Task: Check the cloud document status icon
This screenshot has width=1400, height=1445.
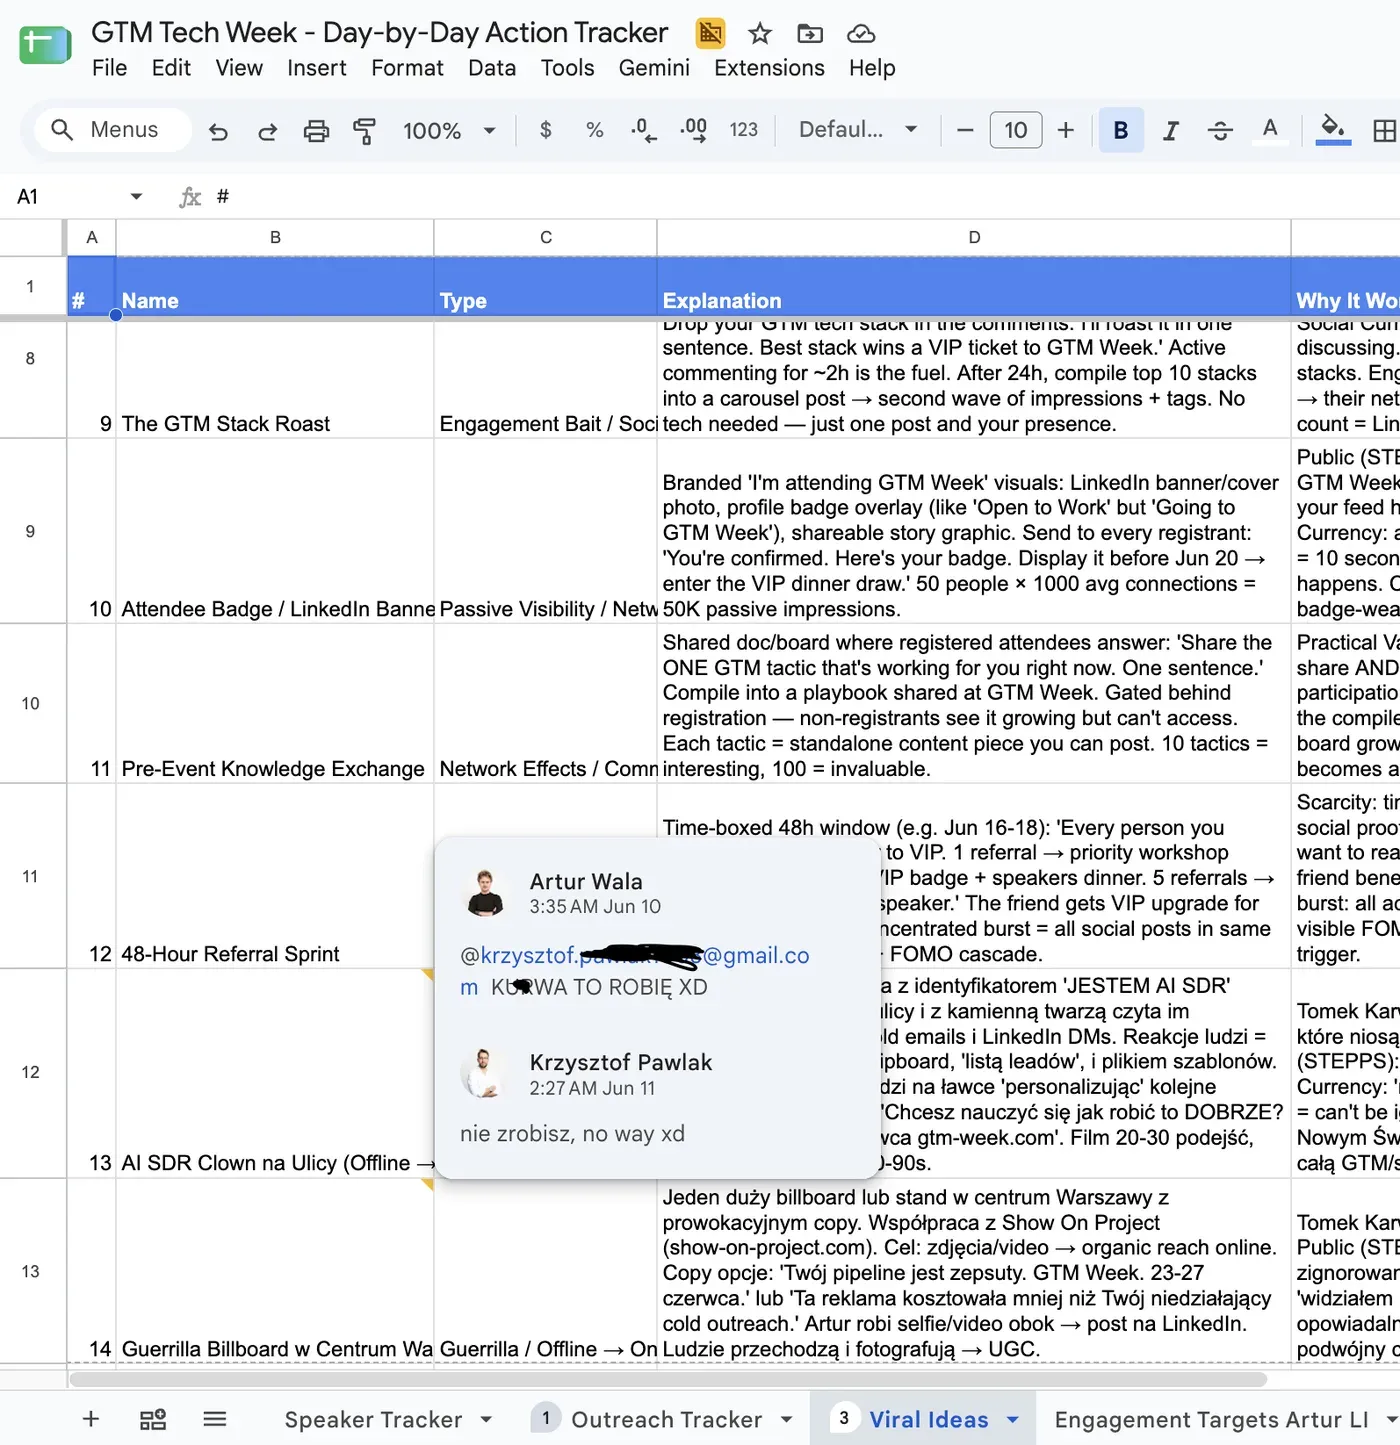Action: [x=861, y=34]
